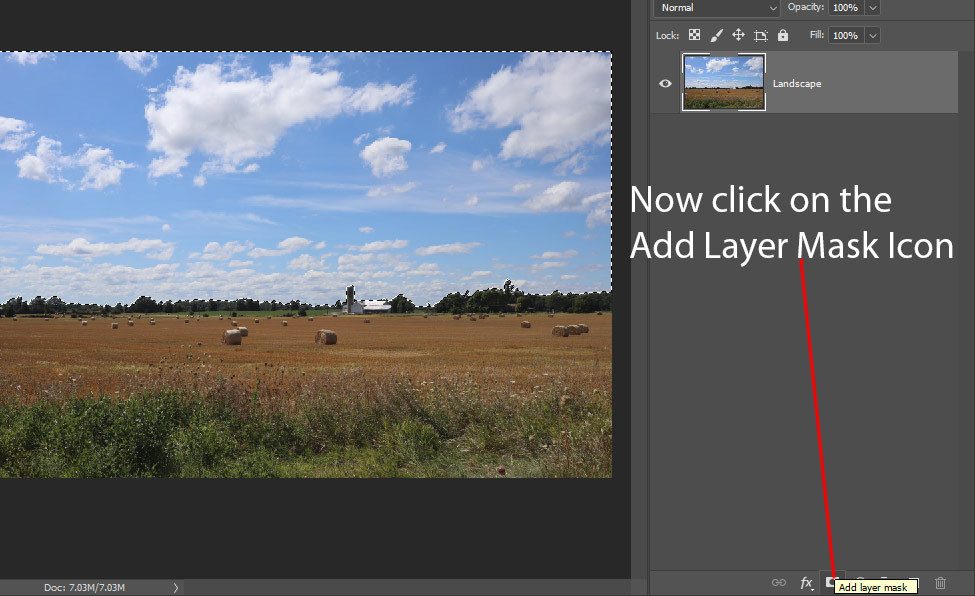Screen dimensions: 975x596
Task: Hide the Landscape layer using eye icon
Action: [666, 84]
